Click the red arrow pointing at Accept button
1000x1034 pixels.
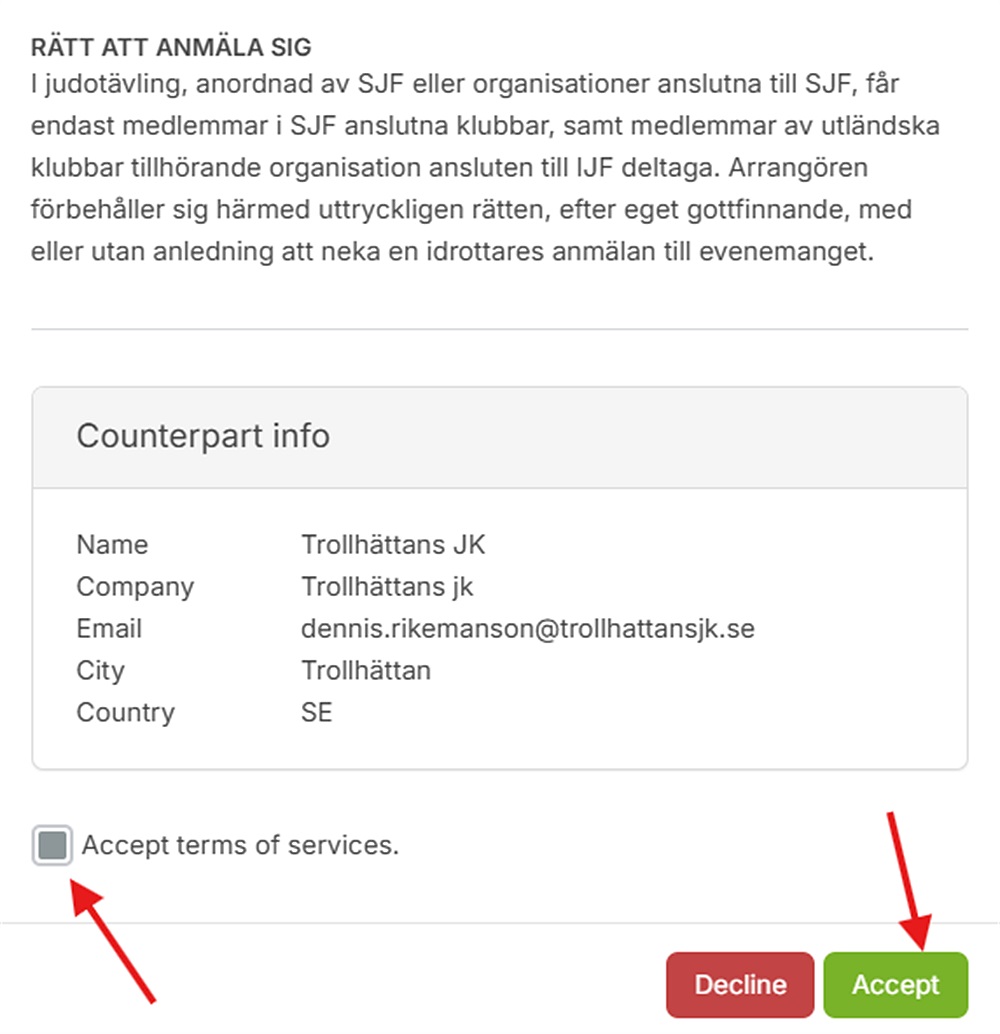pos(908,880)
